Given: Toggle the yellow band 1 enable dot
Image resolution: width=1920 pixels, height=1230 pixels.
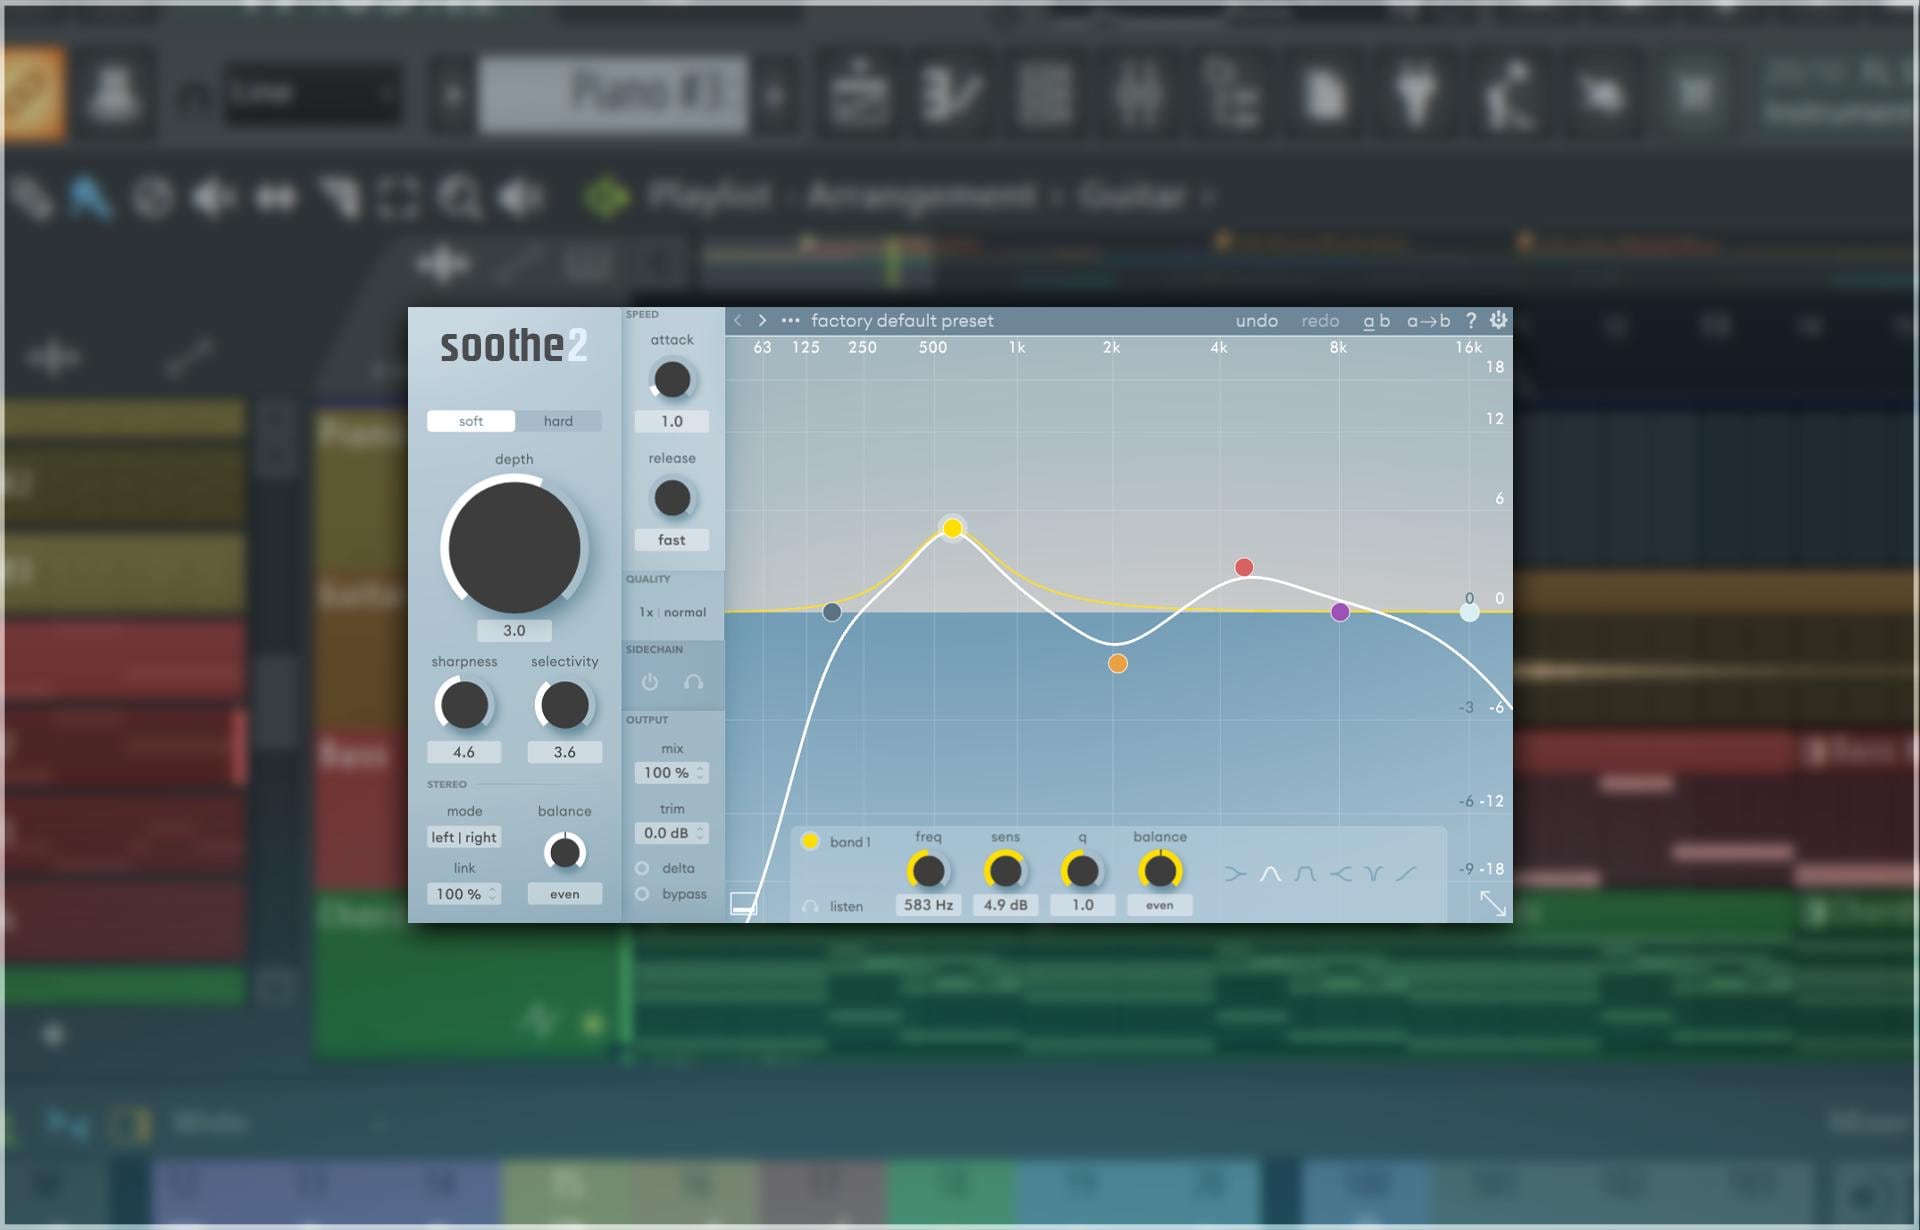Looking at the screenshot, I should pyautogui.click(x=810, y=842).
